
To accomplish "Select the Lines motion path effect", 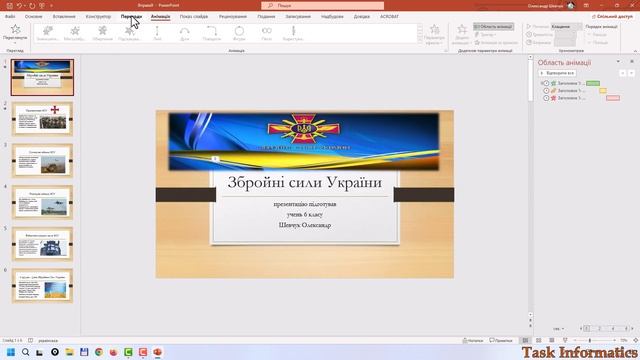I will 157,33.
